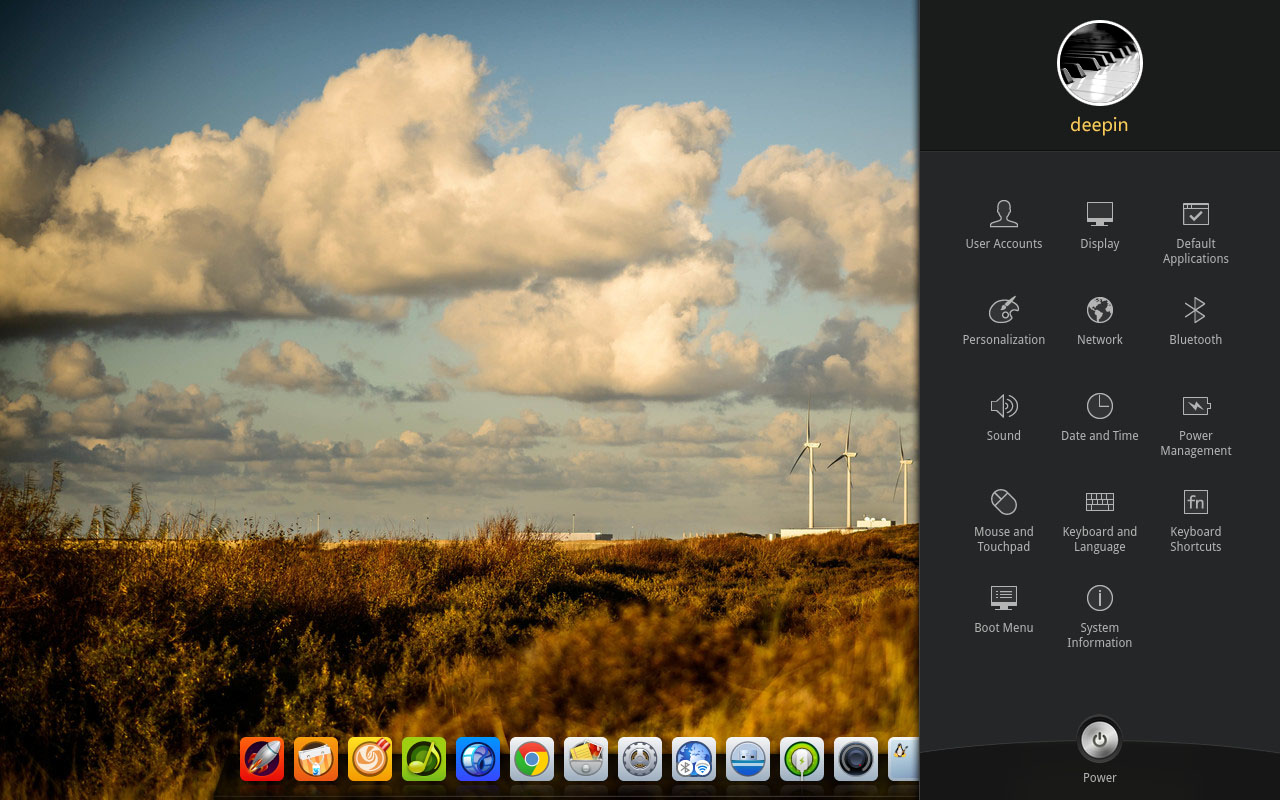
Task: Click the USB disk mount dock icon
Action: [x=748, y=760]
